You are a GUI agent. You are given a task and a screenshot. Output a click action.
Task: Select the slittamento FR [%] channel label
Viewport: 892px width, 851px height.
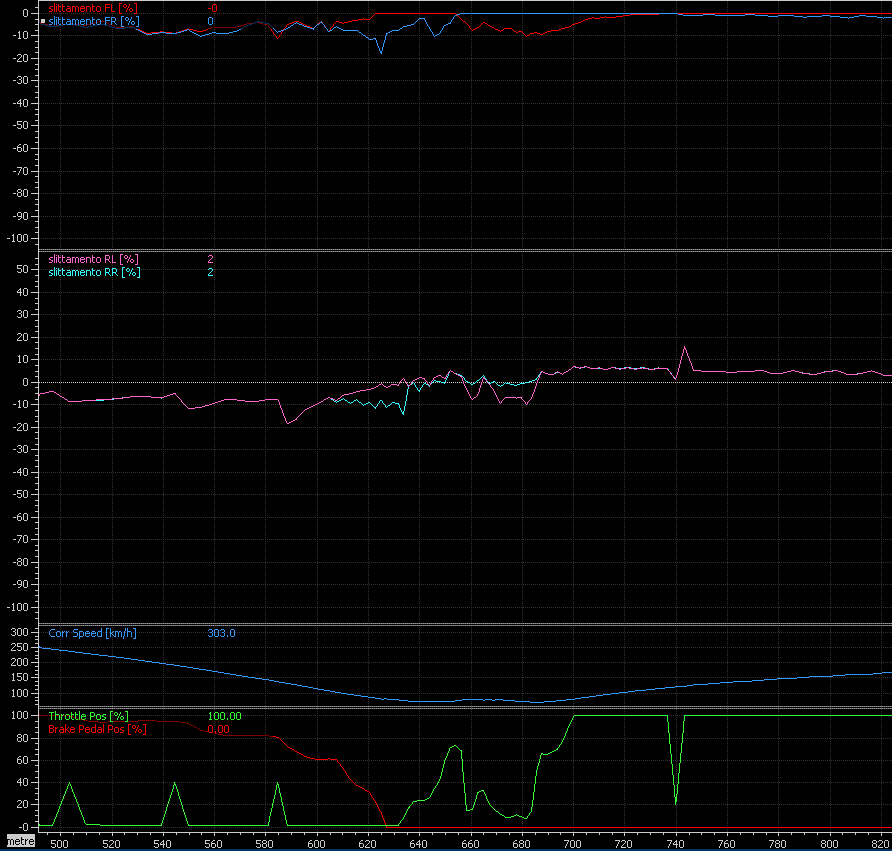(94, 21)
